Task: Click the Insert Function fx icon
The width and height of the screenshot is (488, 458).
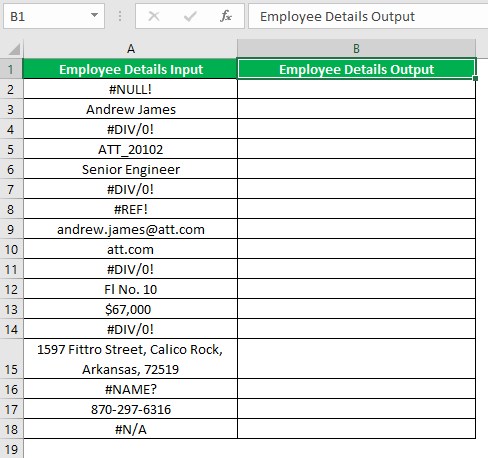Action: click(226, 16)
